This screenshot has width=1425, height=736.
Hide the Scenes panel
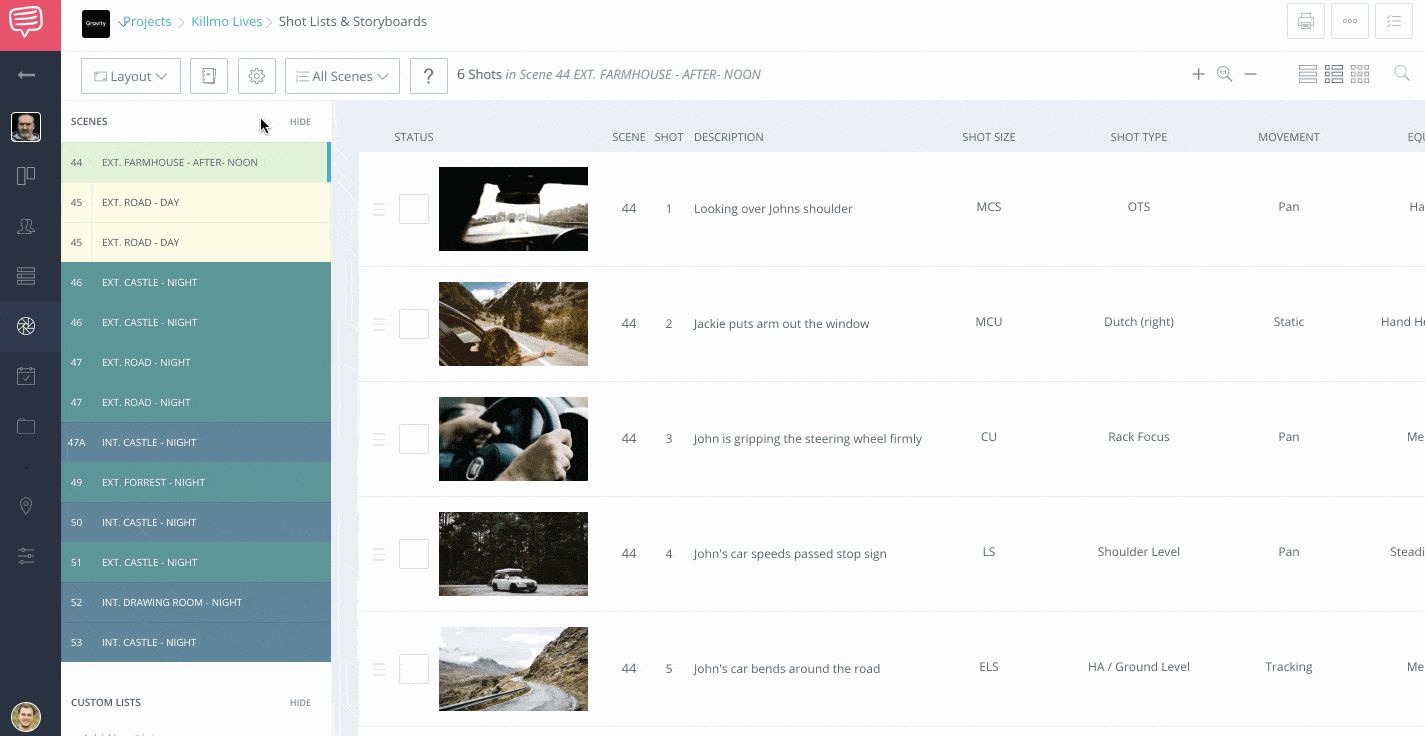coord(300,121)
